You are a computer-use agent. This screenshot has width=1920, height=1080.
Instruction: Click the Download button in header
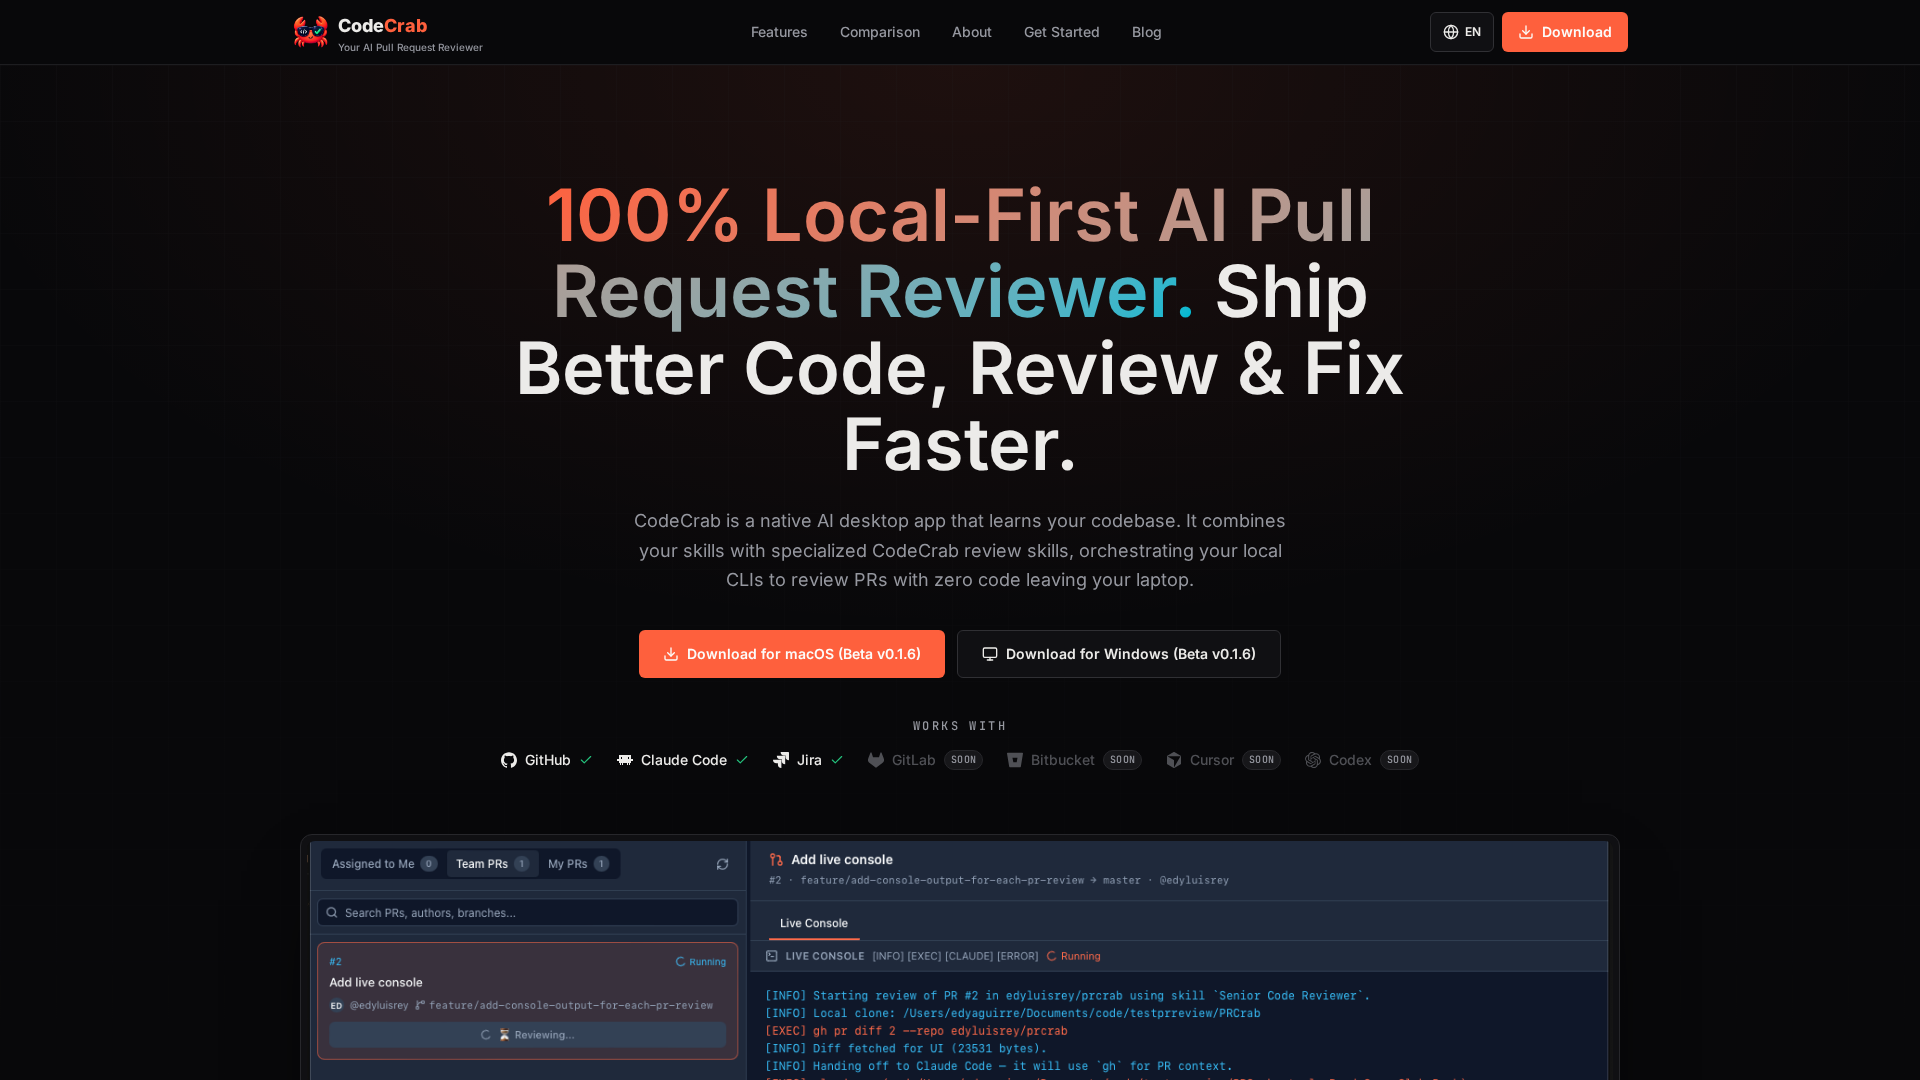[x=1565, y=32]
